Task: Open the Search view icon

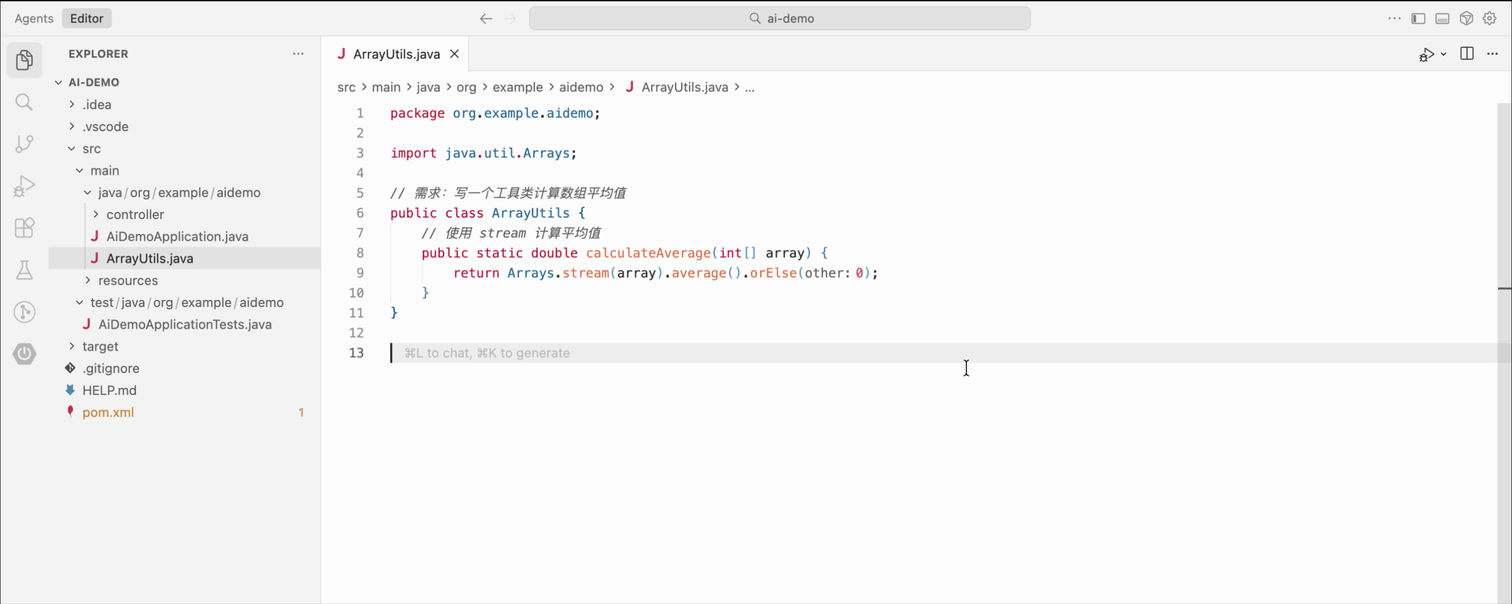Action: coord(24,102)
